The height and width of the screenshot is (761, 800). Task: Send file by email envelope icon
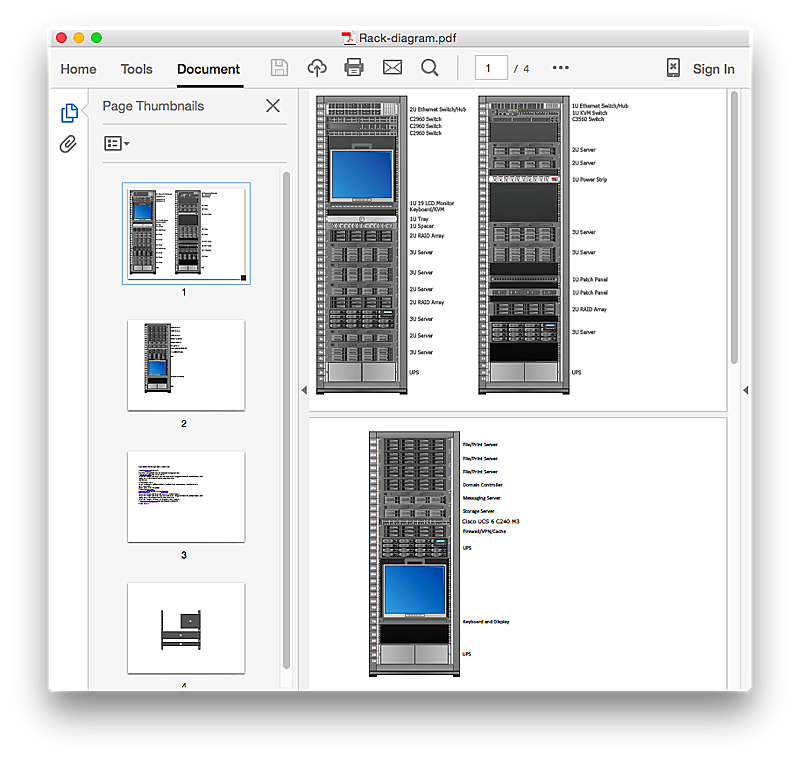click(x=392, y=68)
